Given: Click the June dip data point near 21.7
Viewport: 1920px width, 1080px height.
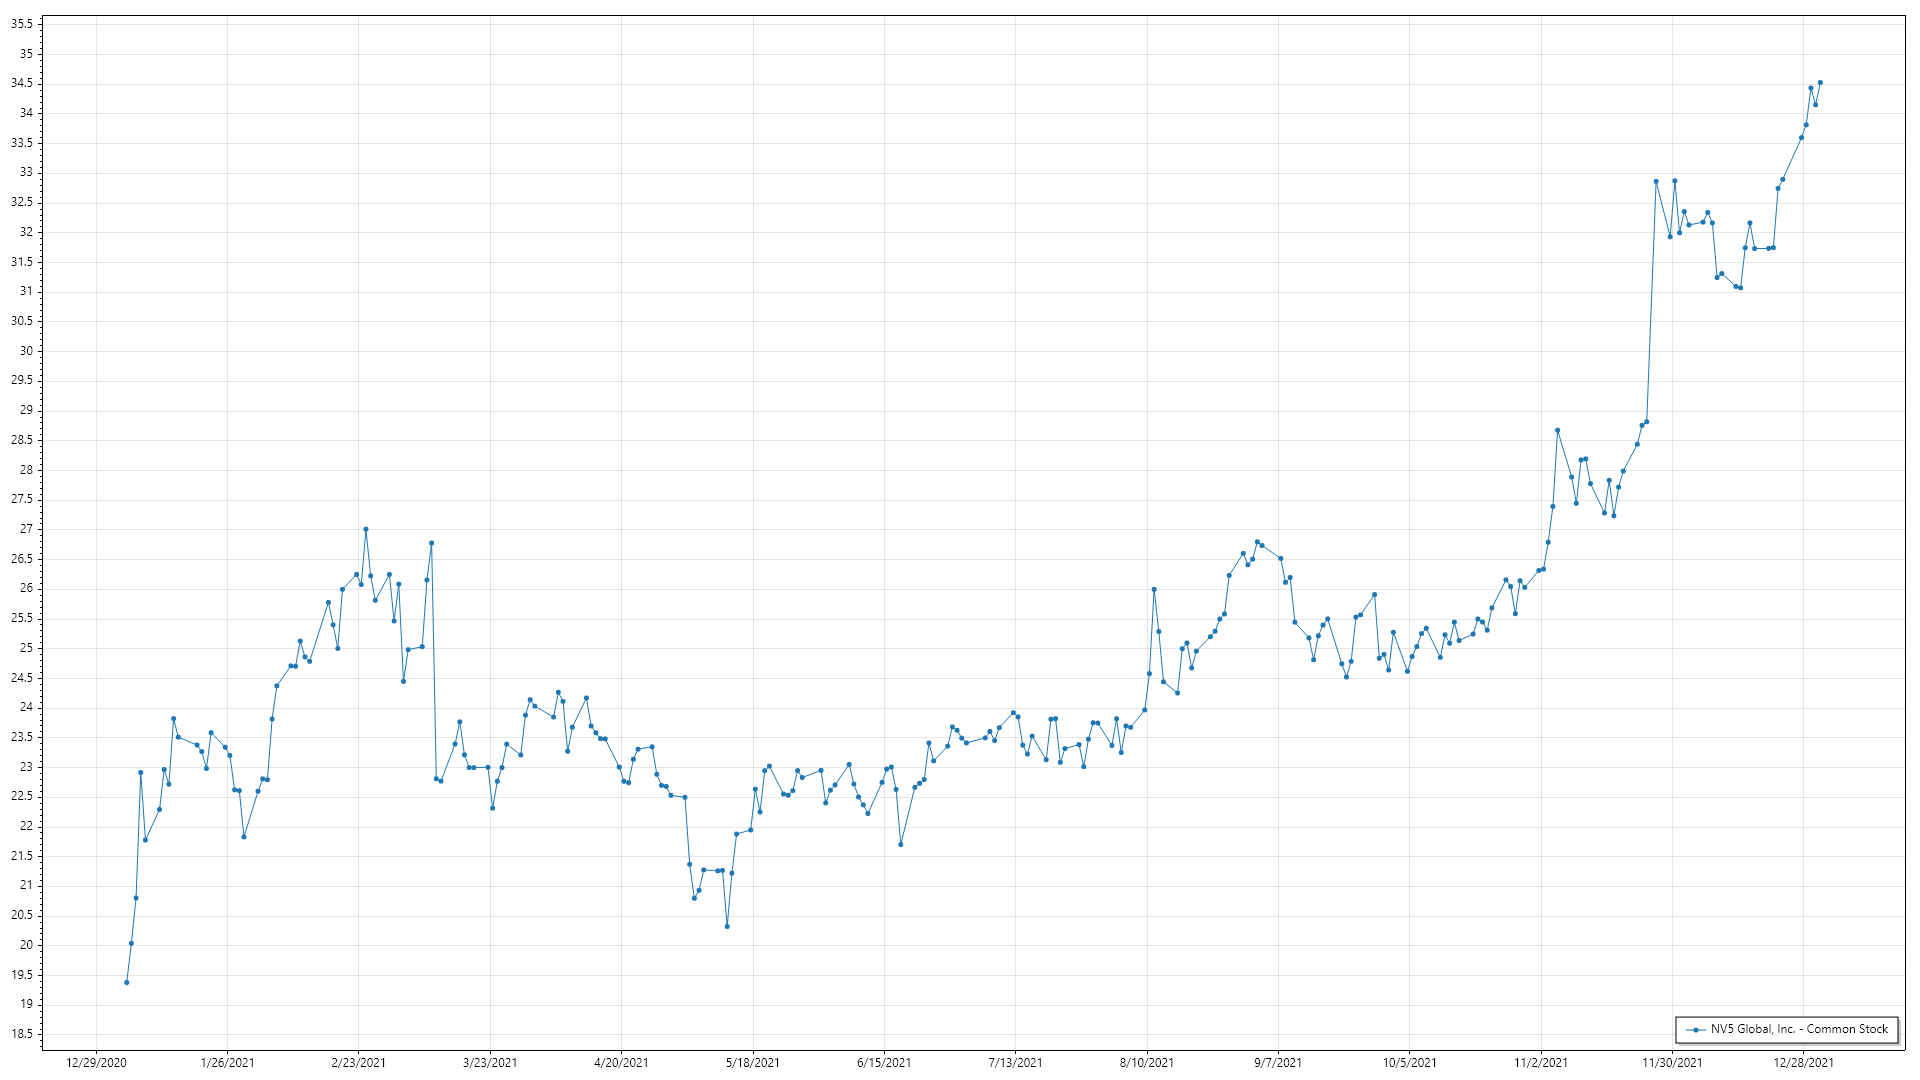Looking at the screenshot, I should (901, 844).
